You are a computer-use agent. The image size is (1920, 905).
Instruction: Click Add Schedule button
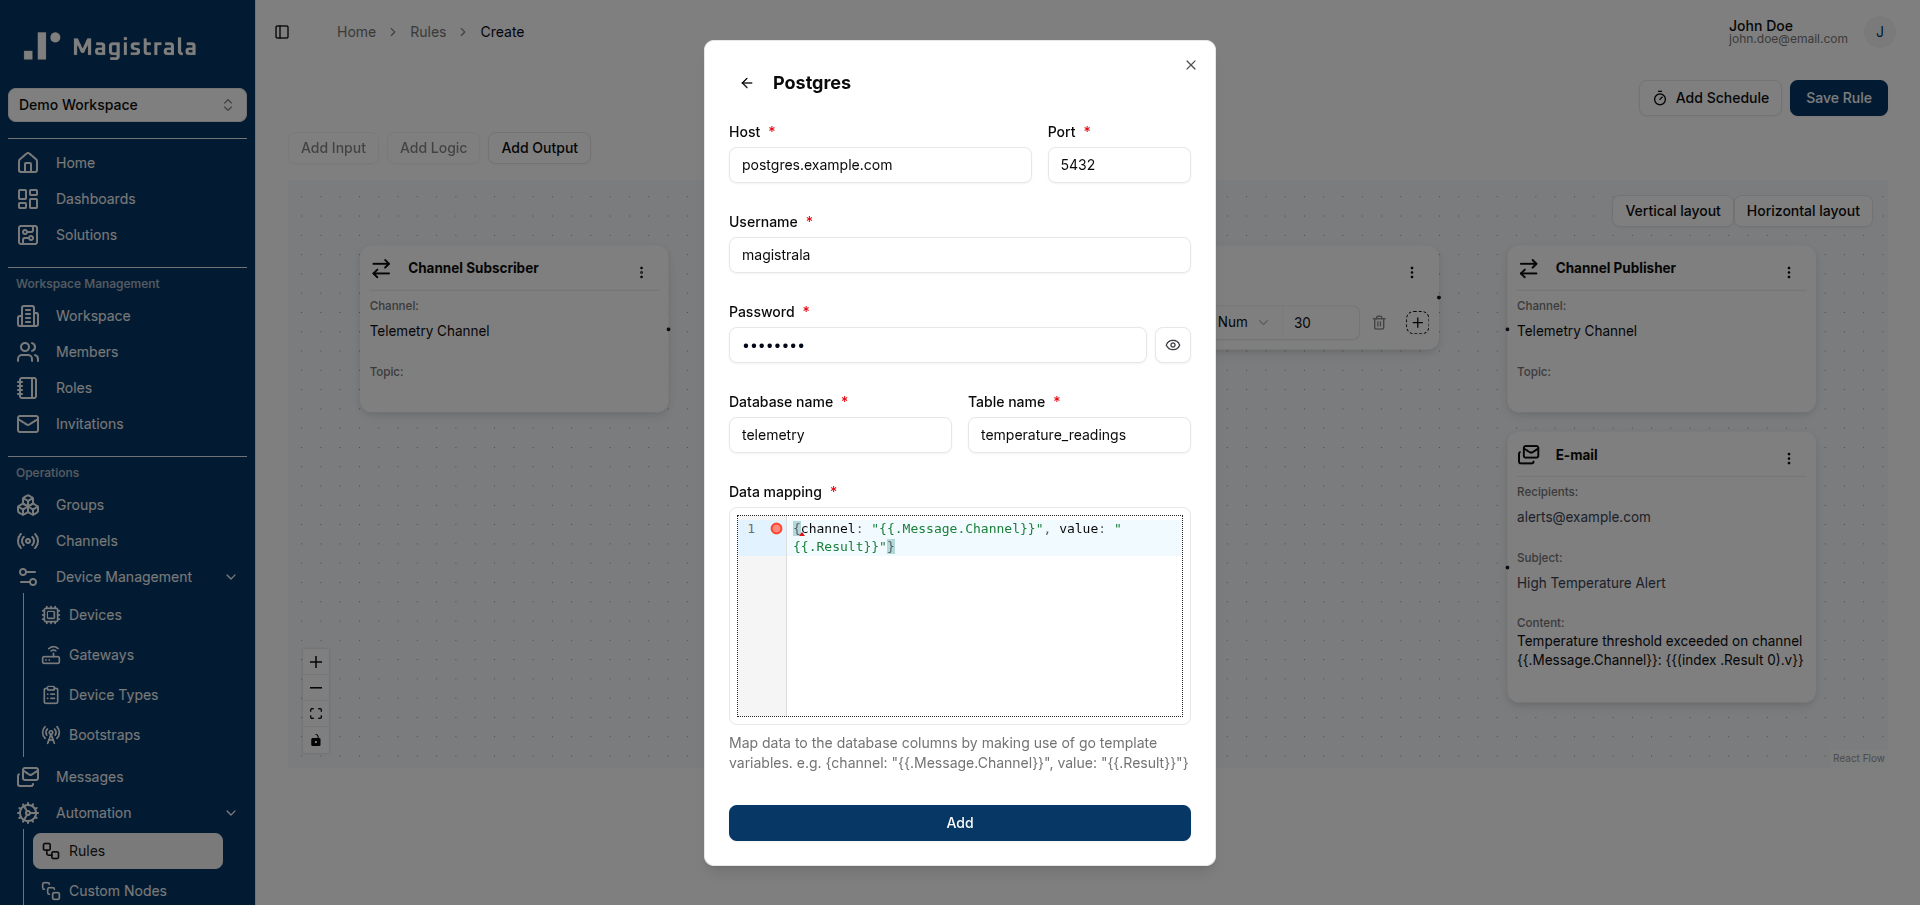1711,98
